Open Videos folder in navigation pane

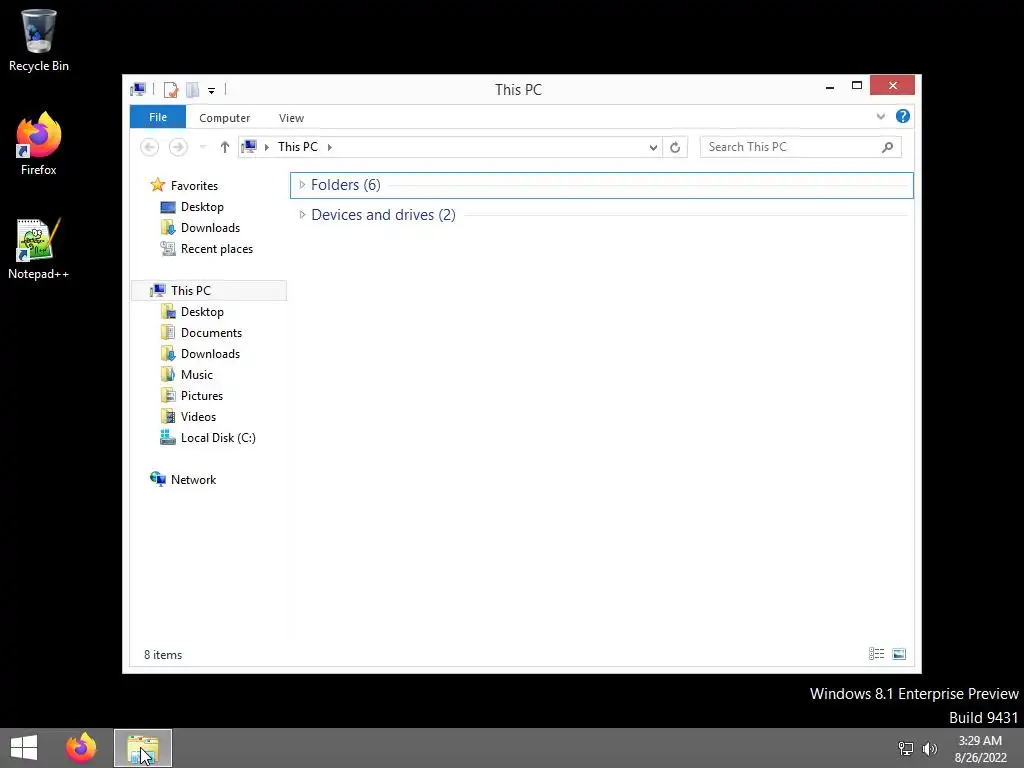click(198, 417)
